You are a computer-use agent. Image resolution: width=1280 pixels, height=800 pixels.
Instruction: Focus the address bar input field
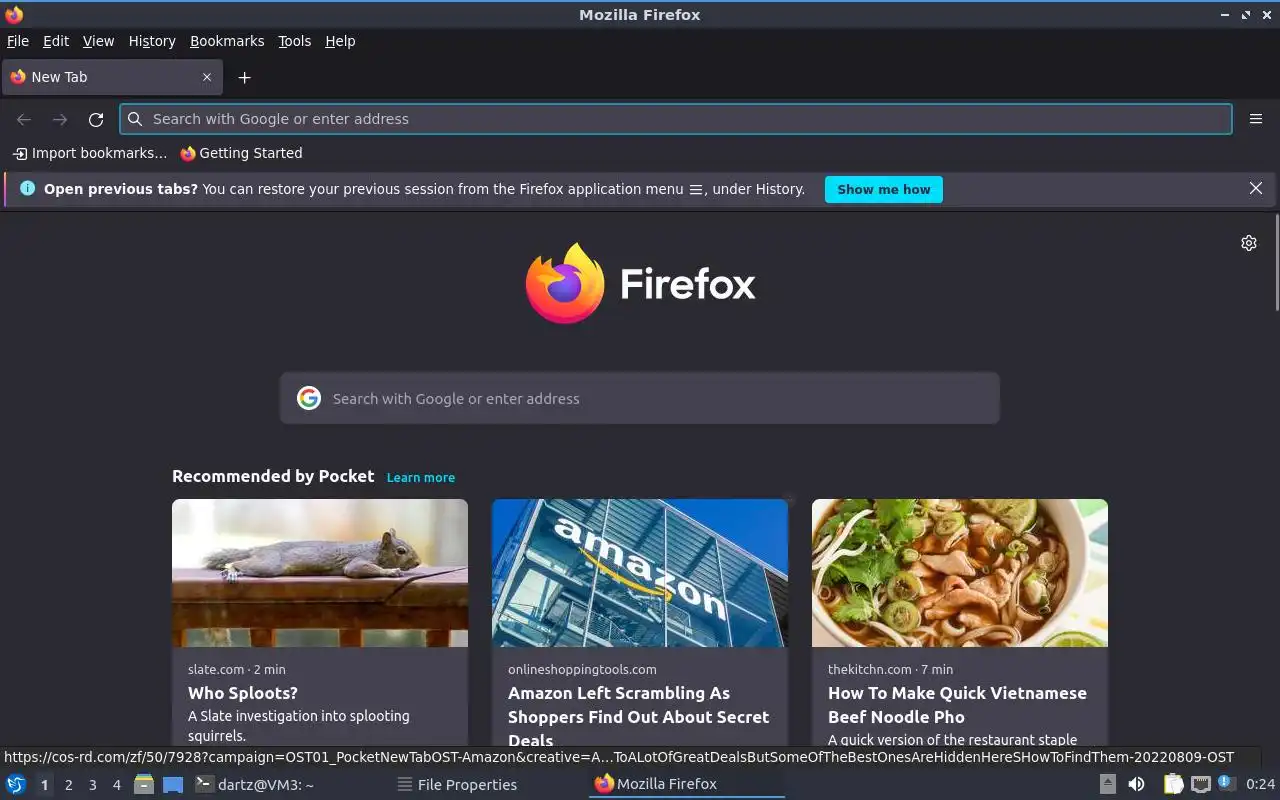point(676,119)
